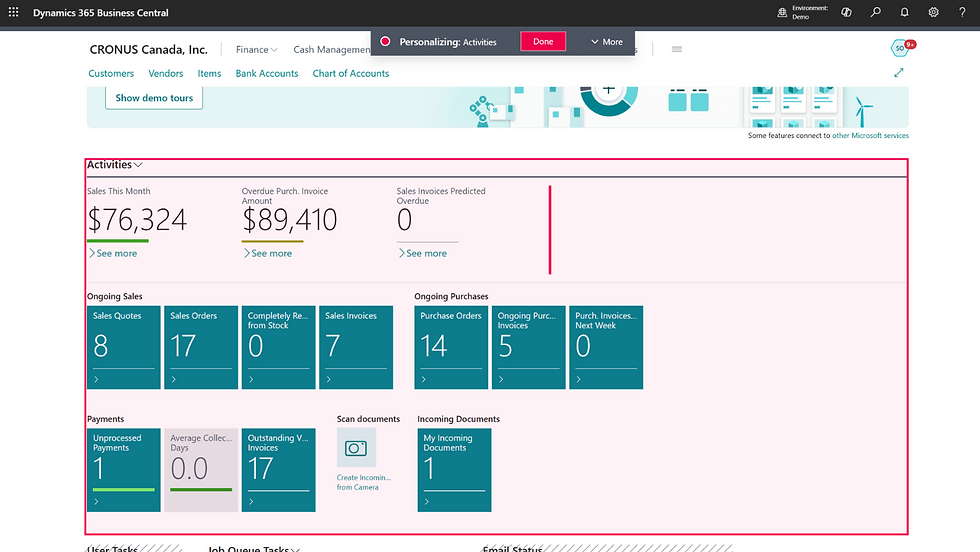Select Average Collection Days tile
Viewport: 980px width, 552px height.
(x=201, y=470)
